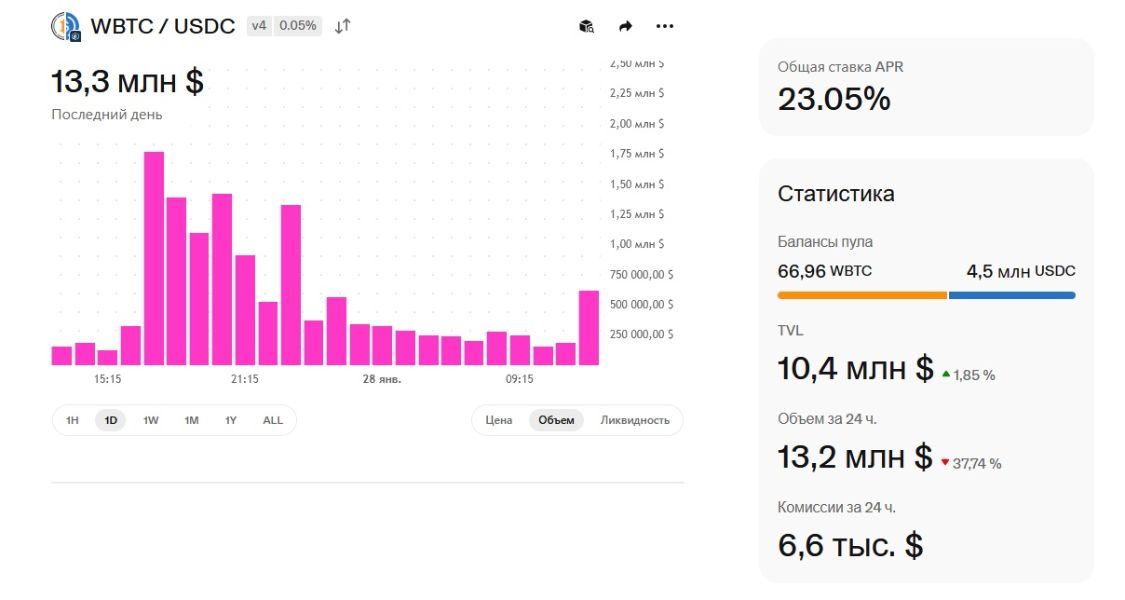Click the WBTC/USDC token pair logo
Viewport: 1125px width, 600px height.
click(65, 24)
